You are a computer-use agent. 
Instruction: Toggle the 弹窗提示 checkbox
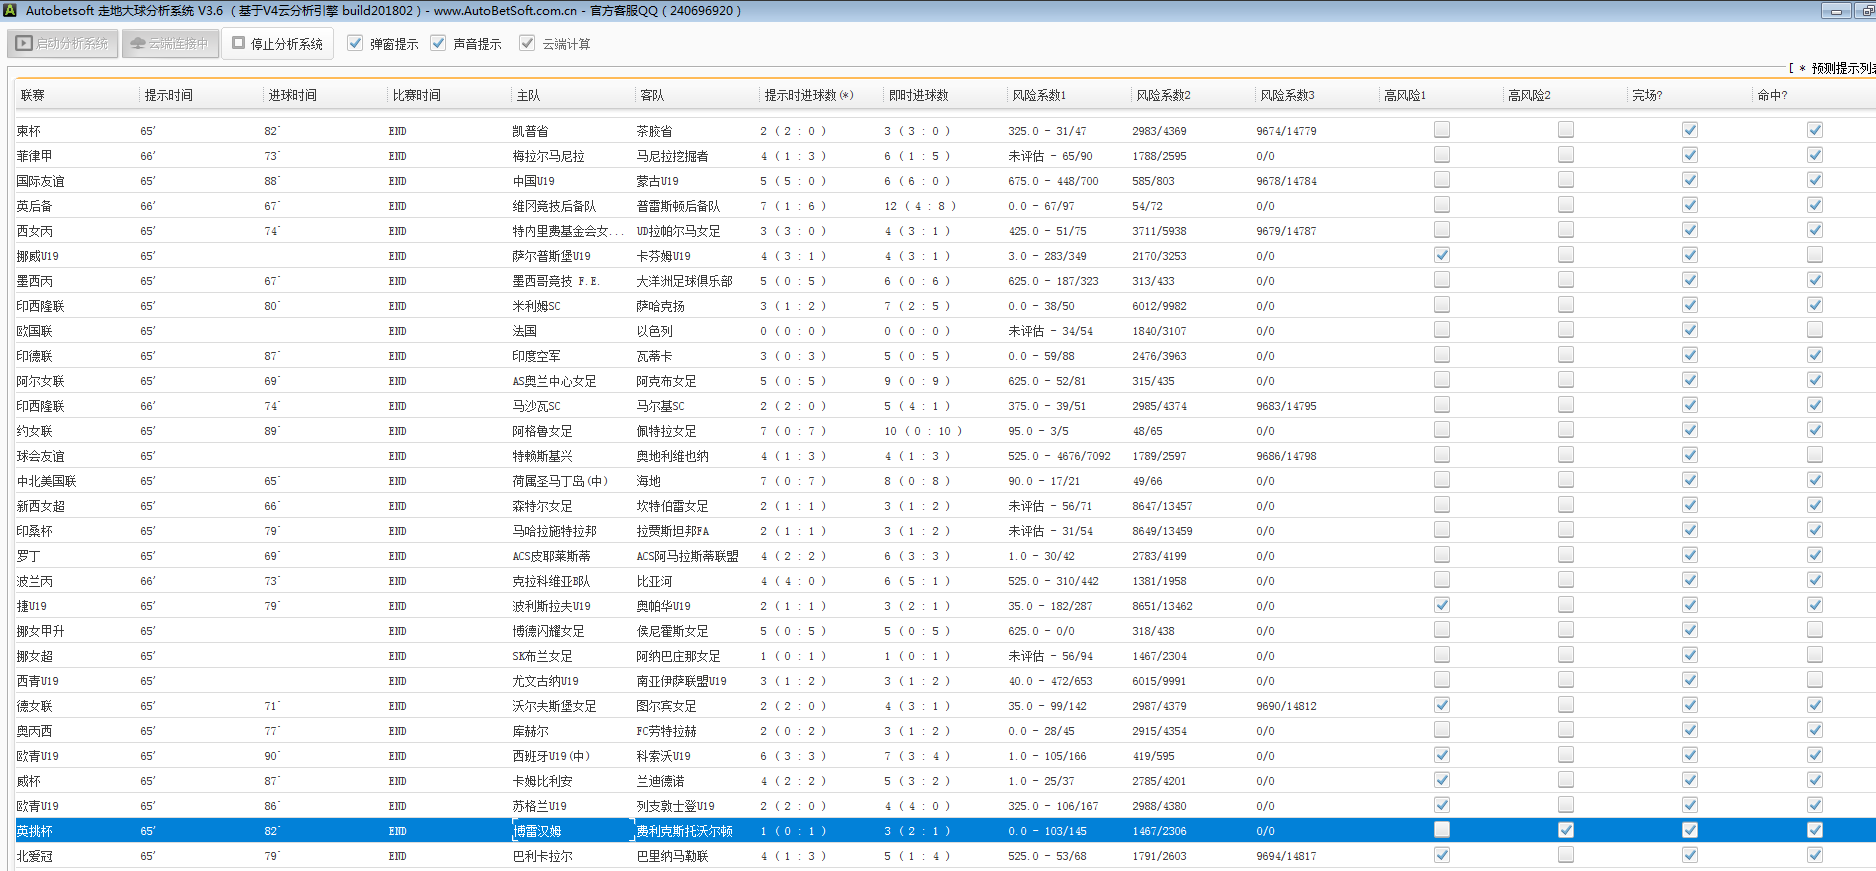355,43
